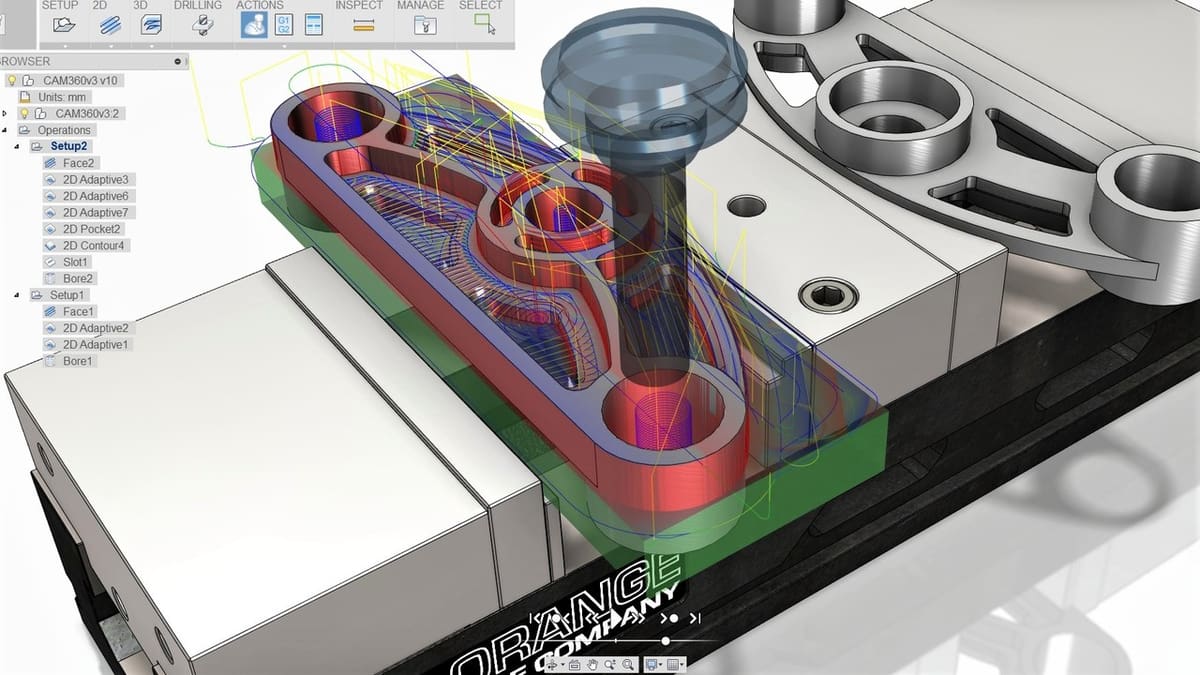The image size is (1200, 675).
Task: Click the Inspect measure icon
Action: (364, 25)
